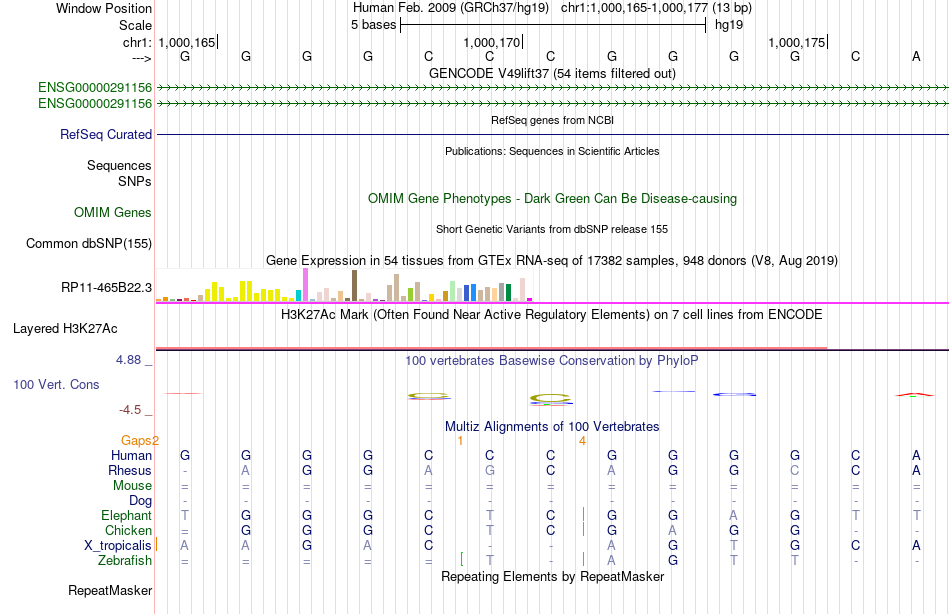This screenshot has width=950, height=614.
Task: Click the tall violet bar in GTEx chart
Action: click(x=305, y=285)
